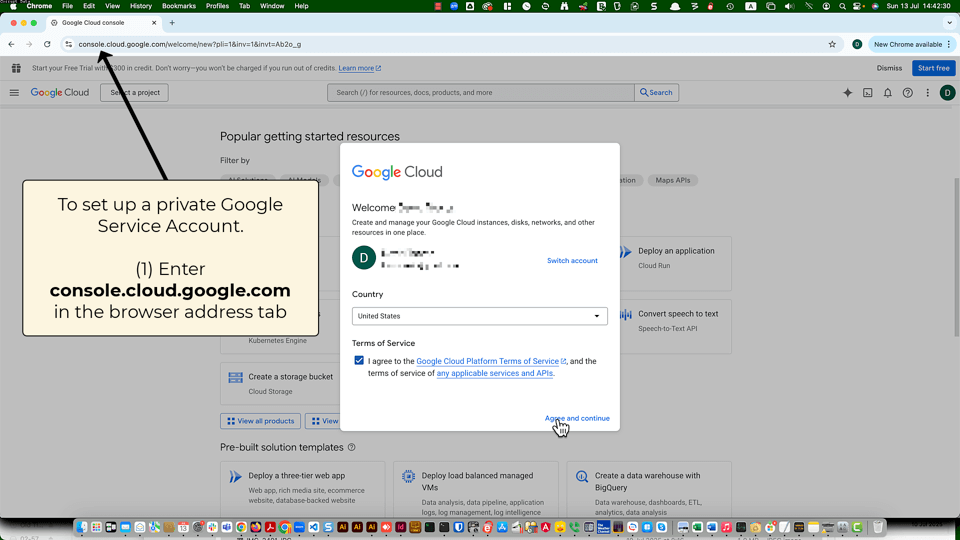Open the Chrome three-dot menu next to New Chrome available
This screenshot has width=960, height=540.
tap(949, 44)
